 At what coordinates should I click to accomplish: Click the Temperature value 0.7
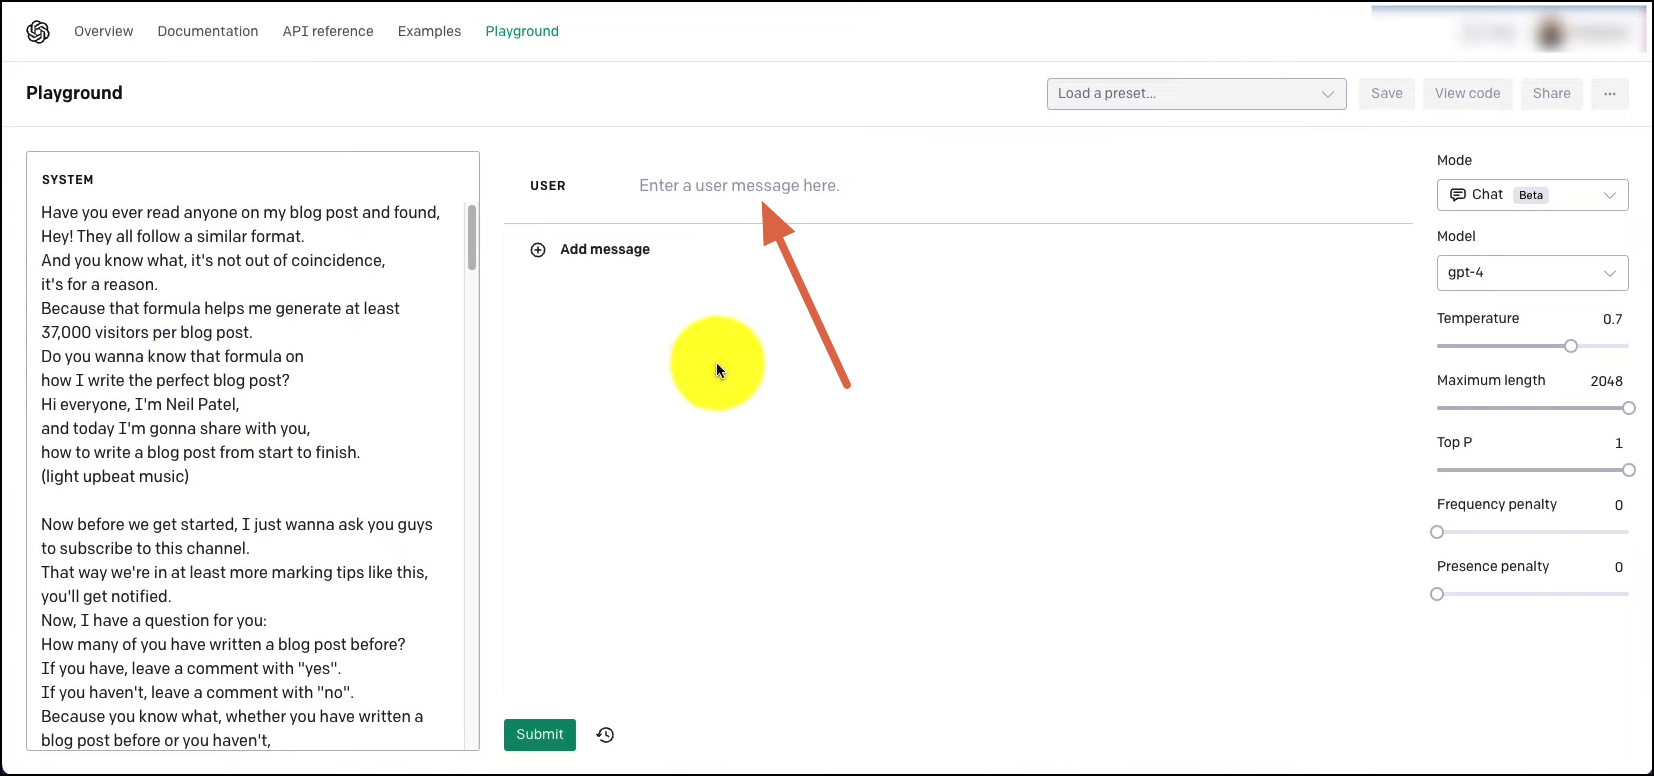pos(1612,320)
